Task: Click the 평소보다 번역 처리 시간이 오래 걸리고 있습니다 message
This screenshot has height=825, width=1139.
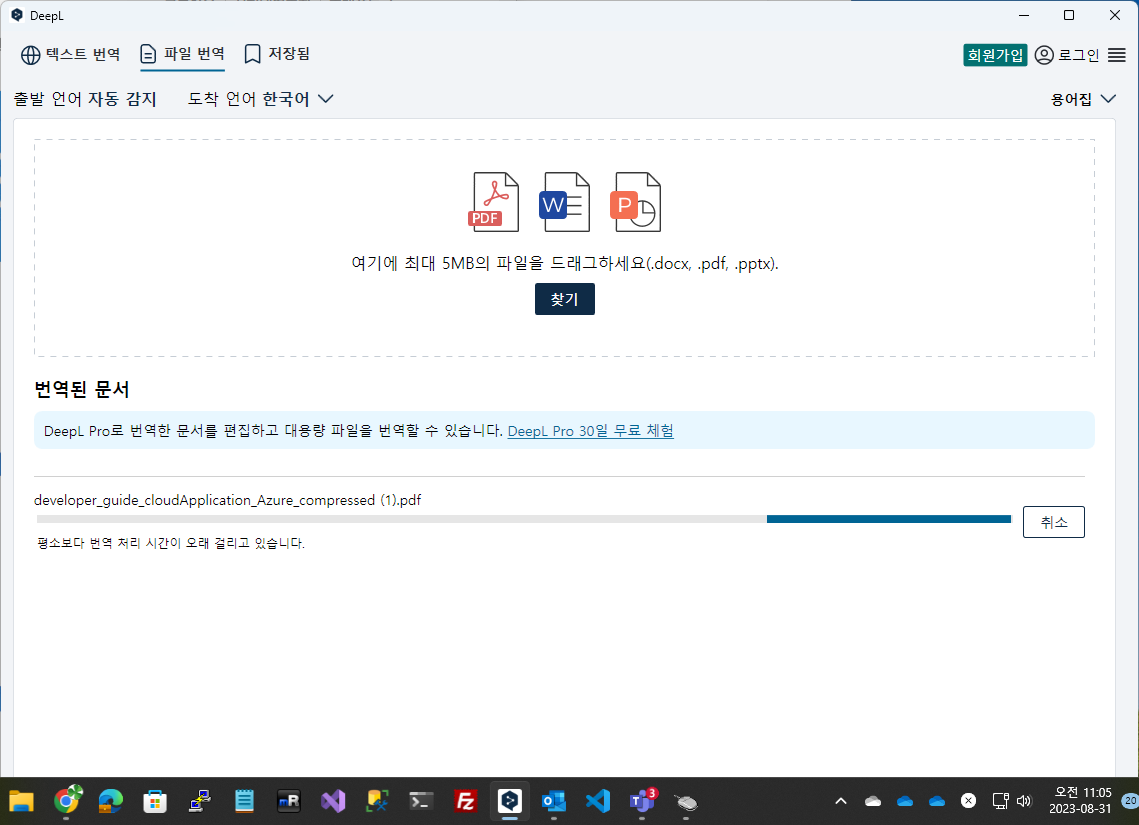Action: click(171, 543)
